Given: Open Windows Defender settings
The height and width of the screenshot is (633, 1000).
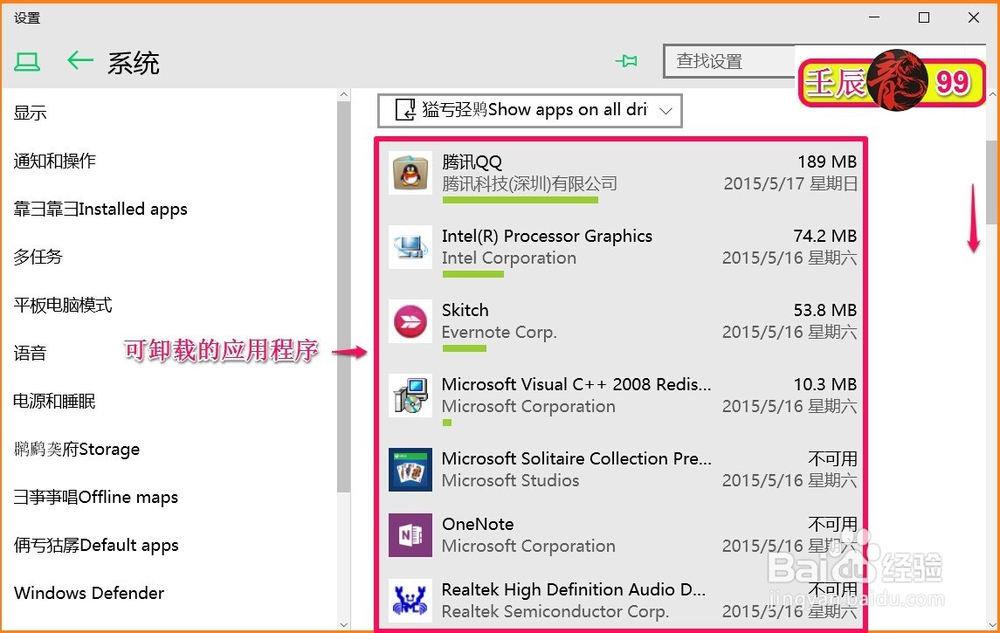Looking at the screenshot, I should coord(88,593).
